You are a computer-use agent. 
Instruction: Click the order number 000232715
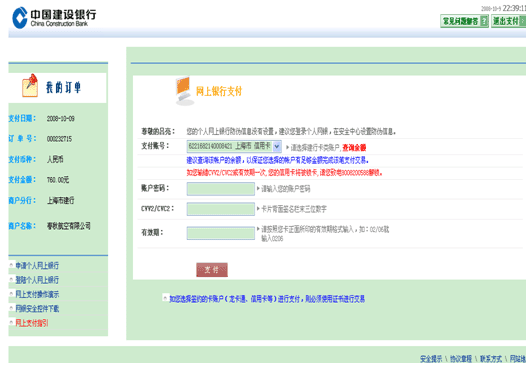pyautogui.click(x=59, y=139)
